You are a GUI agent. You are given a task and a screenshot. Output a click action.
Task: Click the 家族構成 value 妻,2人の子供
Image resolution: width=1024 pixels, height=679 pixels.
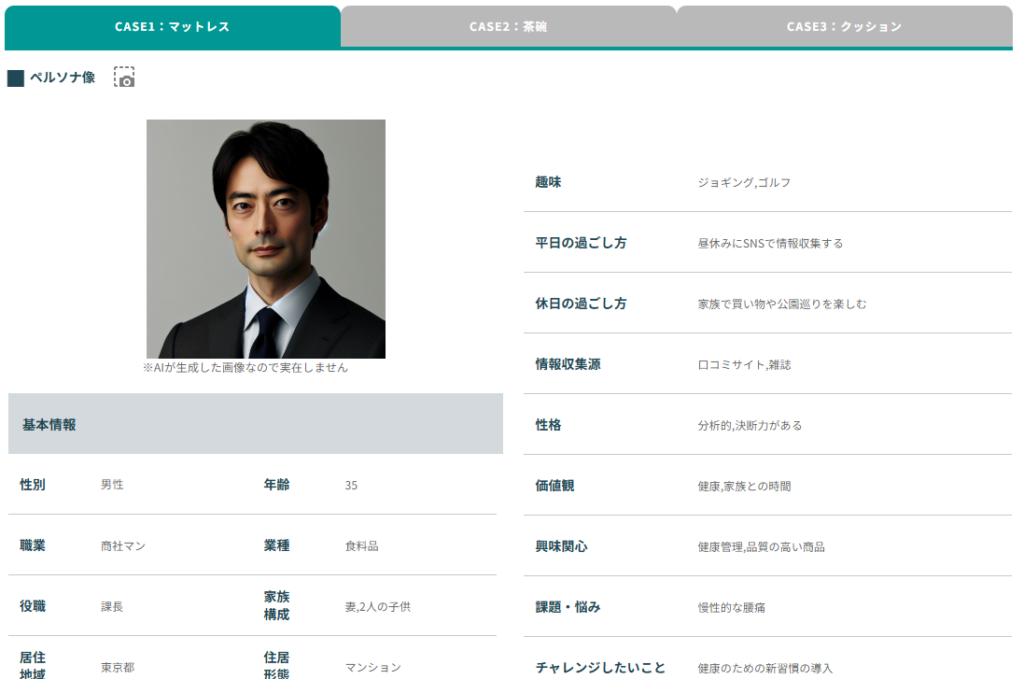pos(377,606)
